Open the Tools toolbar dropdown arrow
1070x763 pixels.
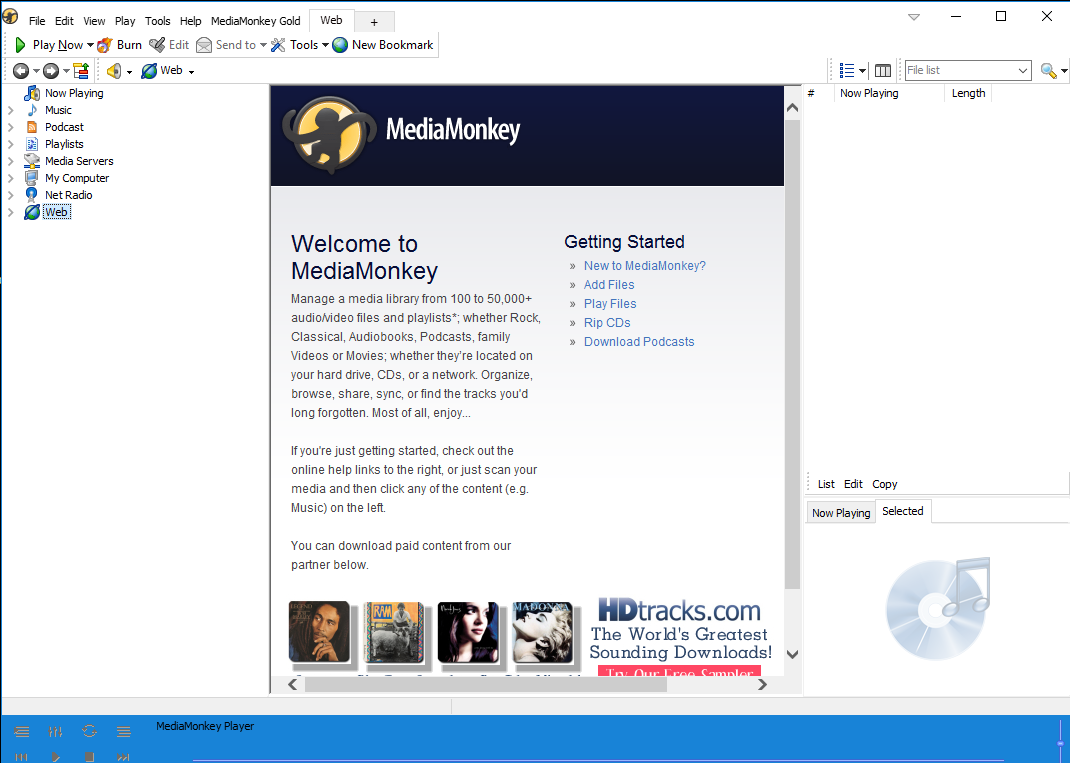coord(326,45)
